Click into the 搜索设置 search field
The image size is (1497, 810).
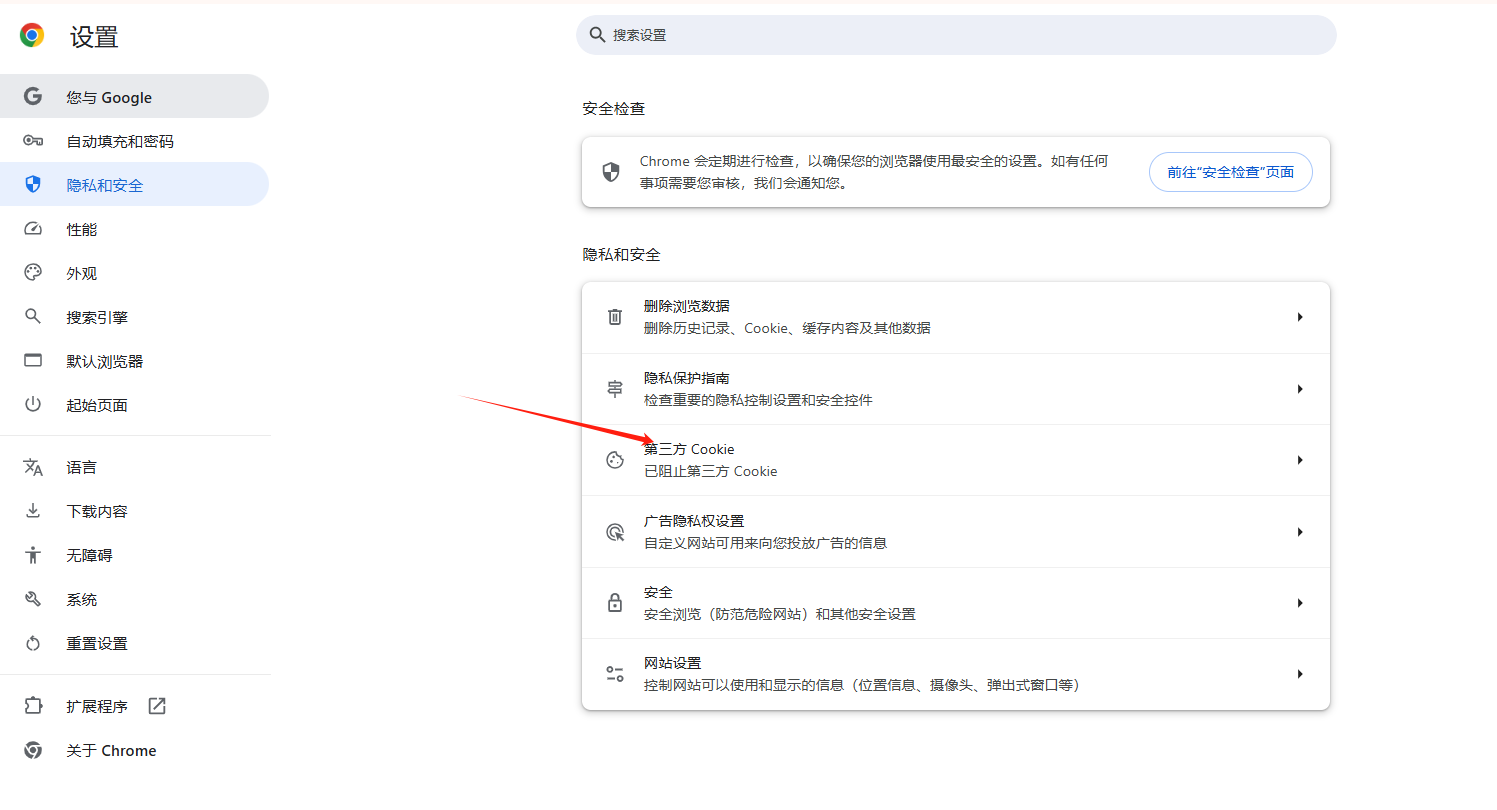[956, 34]
